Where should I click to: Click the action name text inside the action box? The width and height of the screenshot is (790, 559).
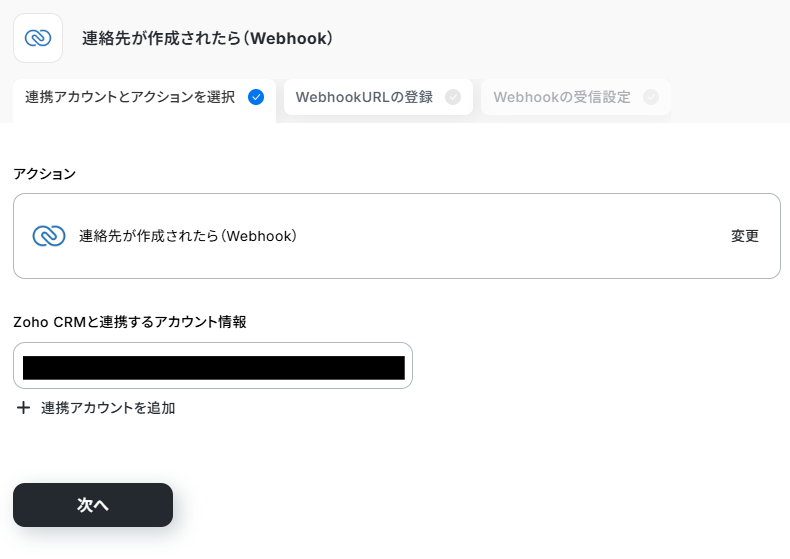point(188,236)
